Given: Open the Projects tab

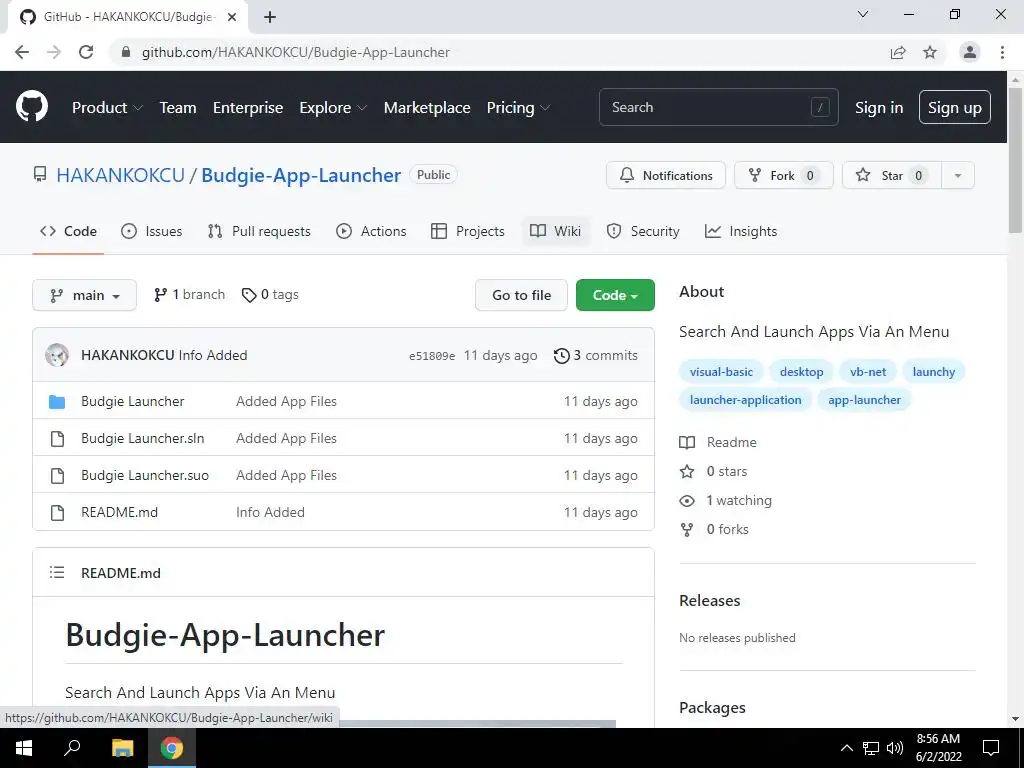Looking at the screenshot, I should [468, 231].
